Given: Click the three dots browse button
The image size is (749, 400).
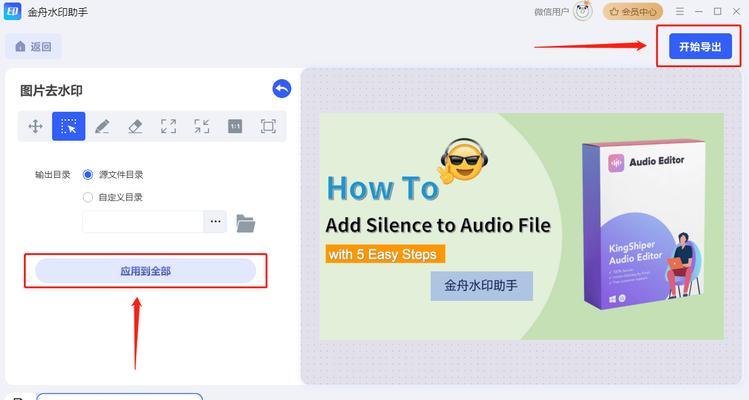Looking at the screenshot, I should coord(215,222).
